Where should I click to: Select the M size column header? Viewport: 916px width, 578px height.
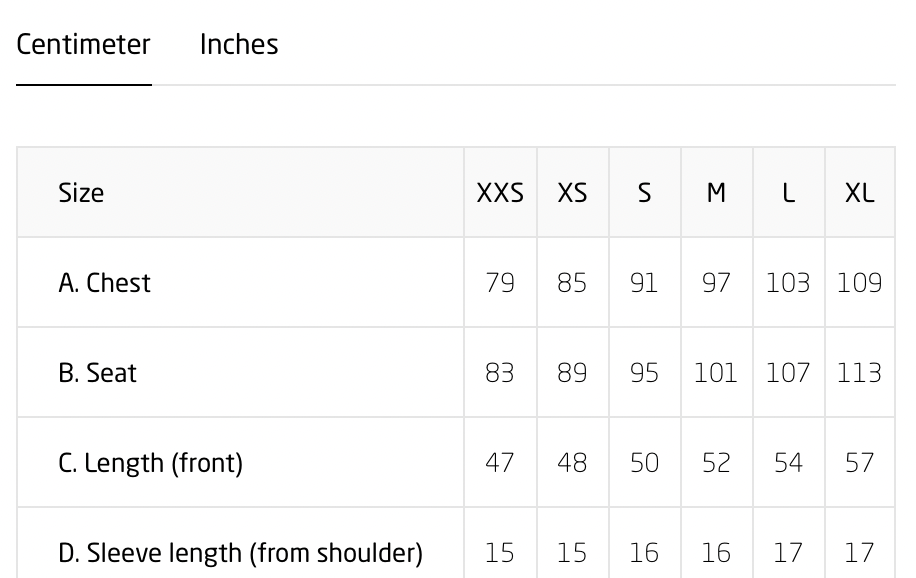coord(716,193)
